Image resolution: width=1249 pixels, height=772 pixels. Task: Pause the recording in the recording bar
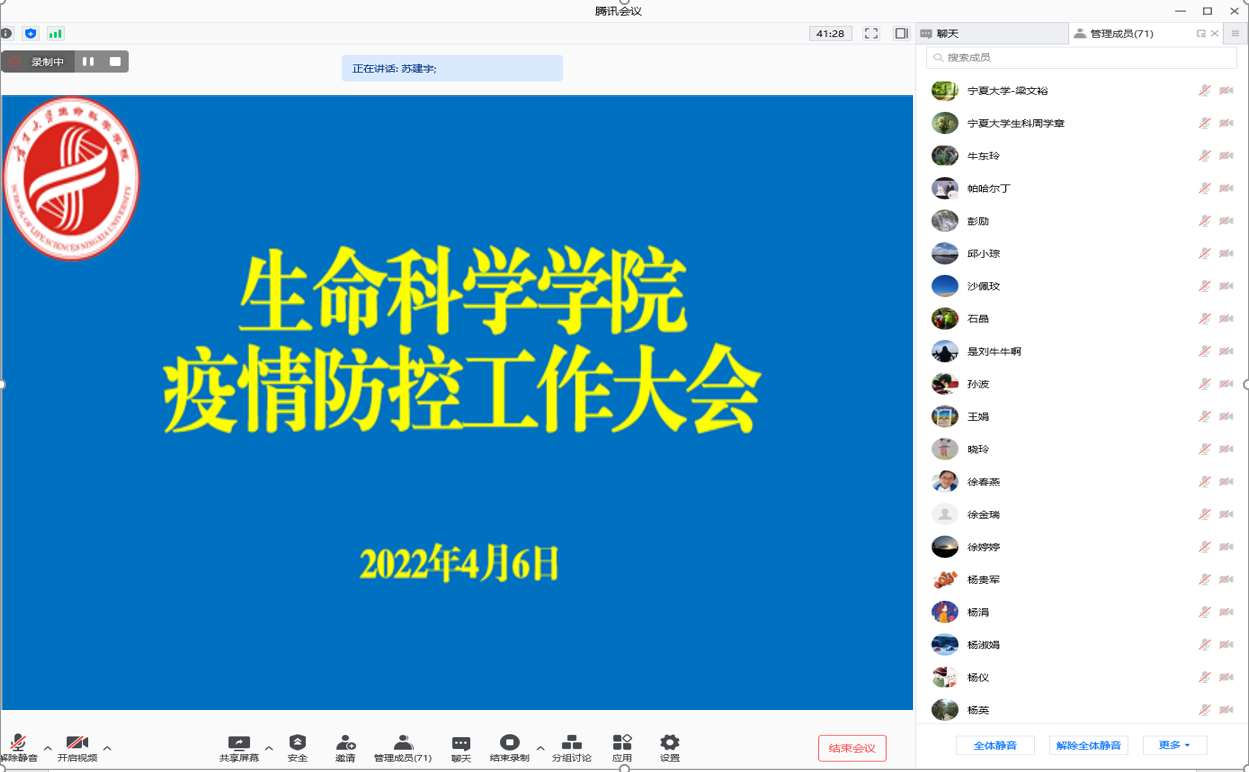click(x=88, y=62)
